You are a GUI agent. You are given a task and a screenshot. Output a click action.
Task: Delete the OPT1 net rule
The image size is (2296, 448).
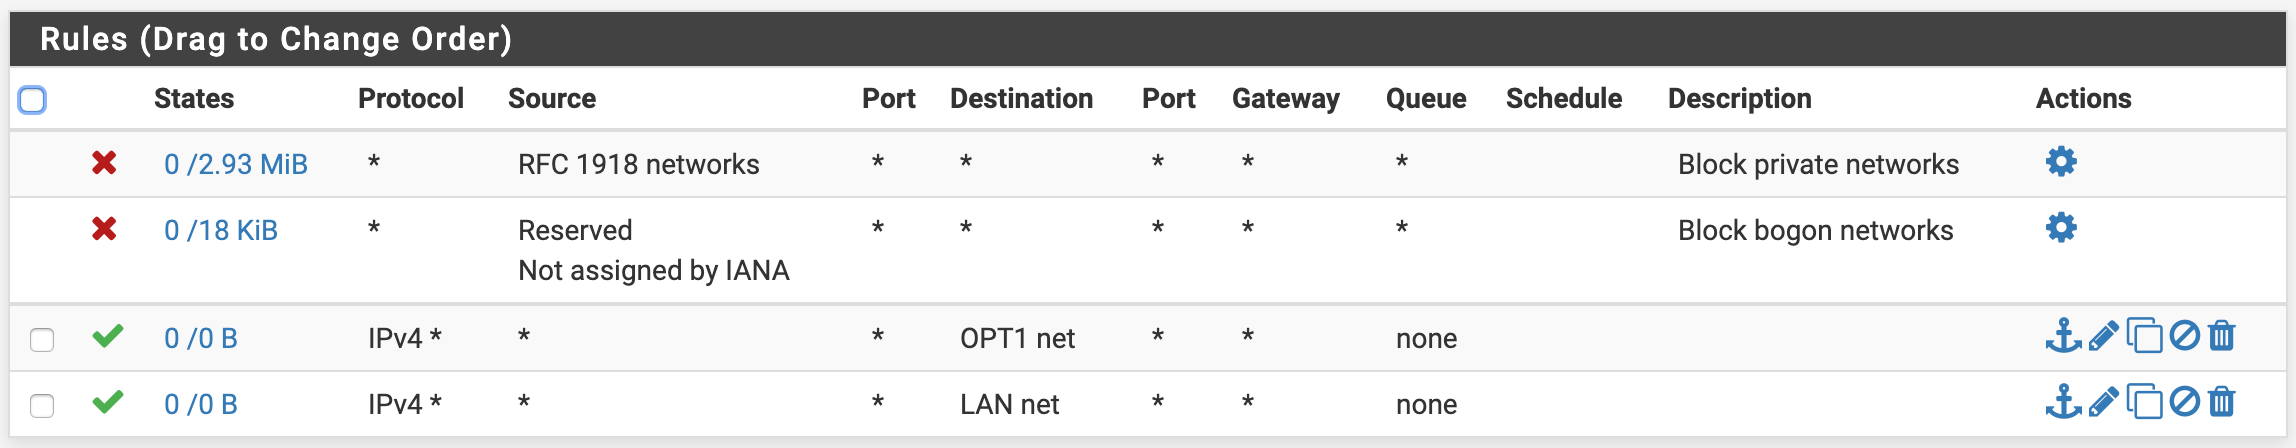[2222, 336]
